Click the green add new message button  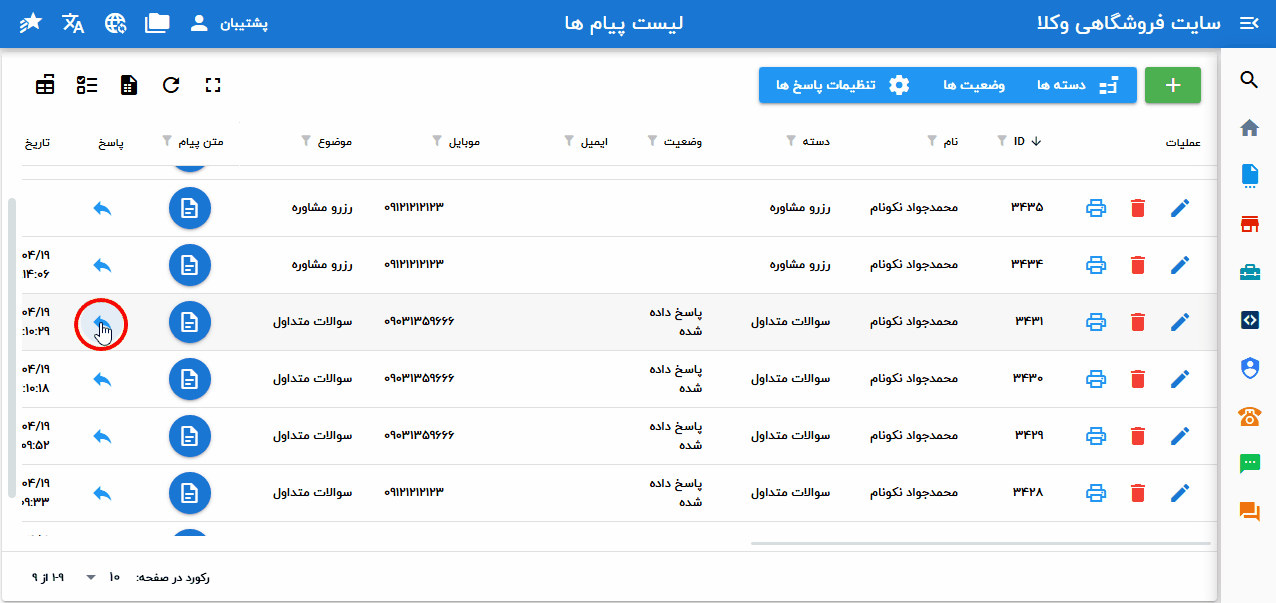tap(1172, 85)
